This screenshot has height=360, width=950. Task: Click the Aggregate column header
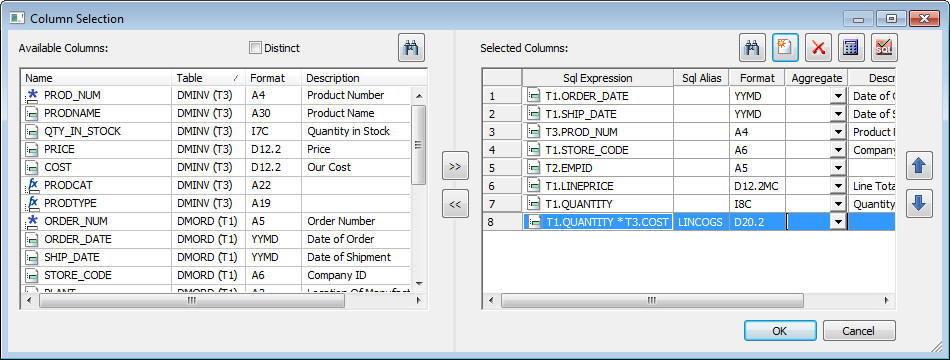click(x=817, y=78)
